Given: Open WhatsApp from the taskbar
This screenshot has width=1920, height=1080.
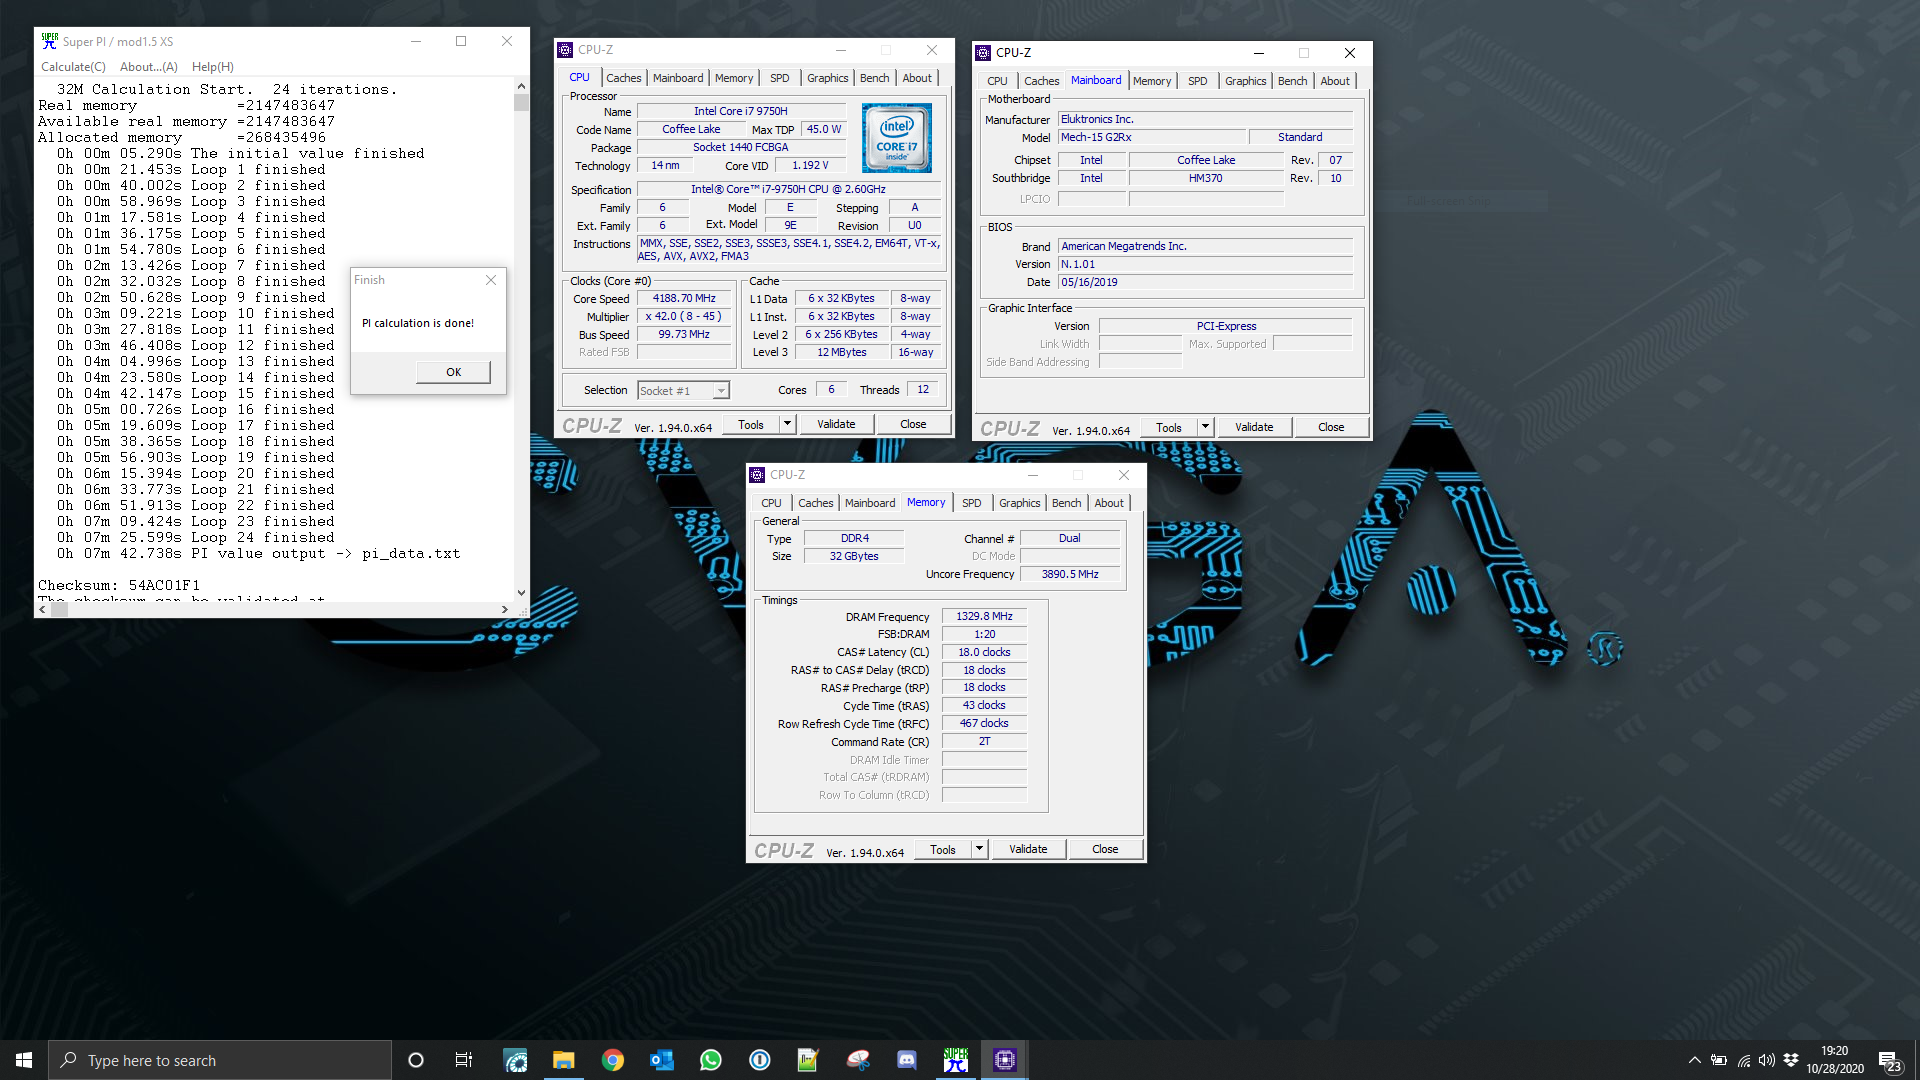Looking at the screenshot, I should click(711, 1060).
